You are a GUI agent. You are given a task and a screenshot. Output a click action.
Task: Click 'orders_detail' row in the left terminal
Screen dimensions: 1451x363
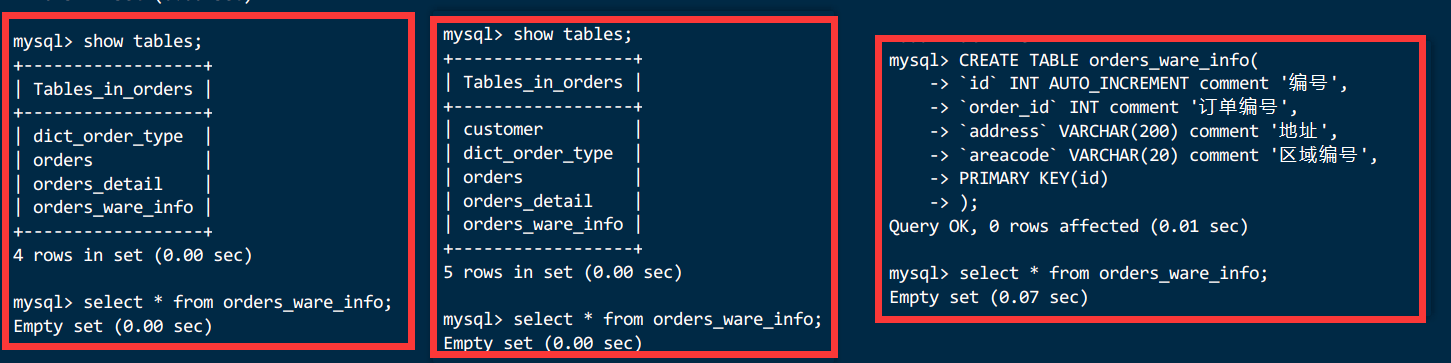point(98,184)
